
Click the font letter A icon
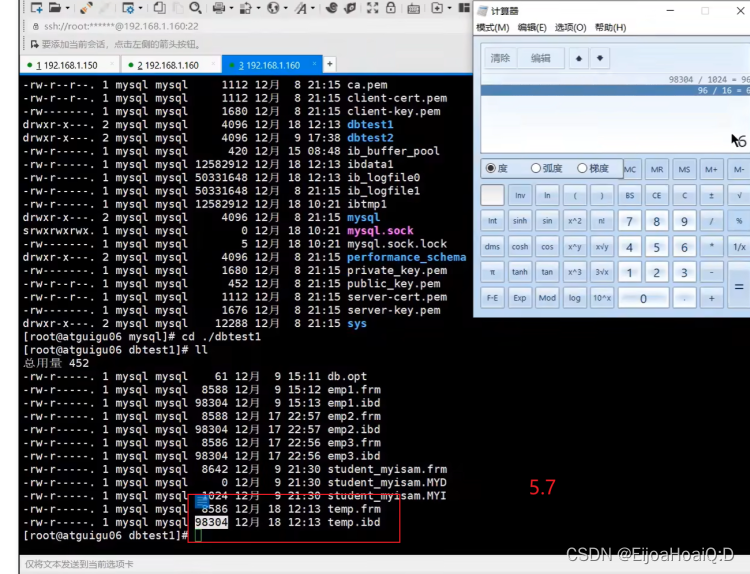(300, 8)
